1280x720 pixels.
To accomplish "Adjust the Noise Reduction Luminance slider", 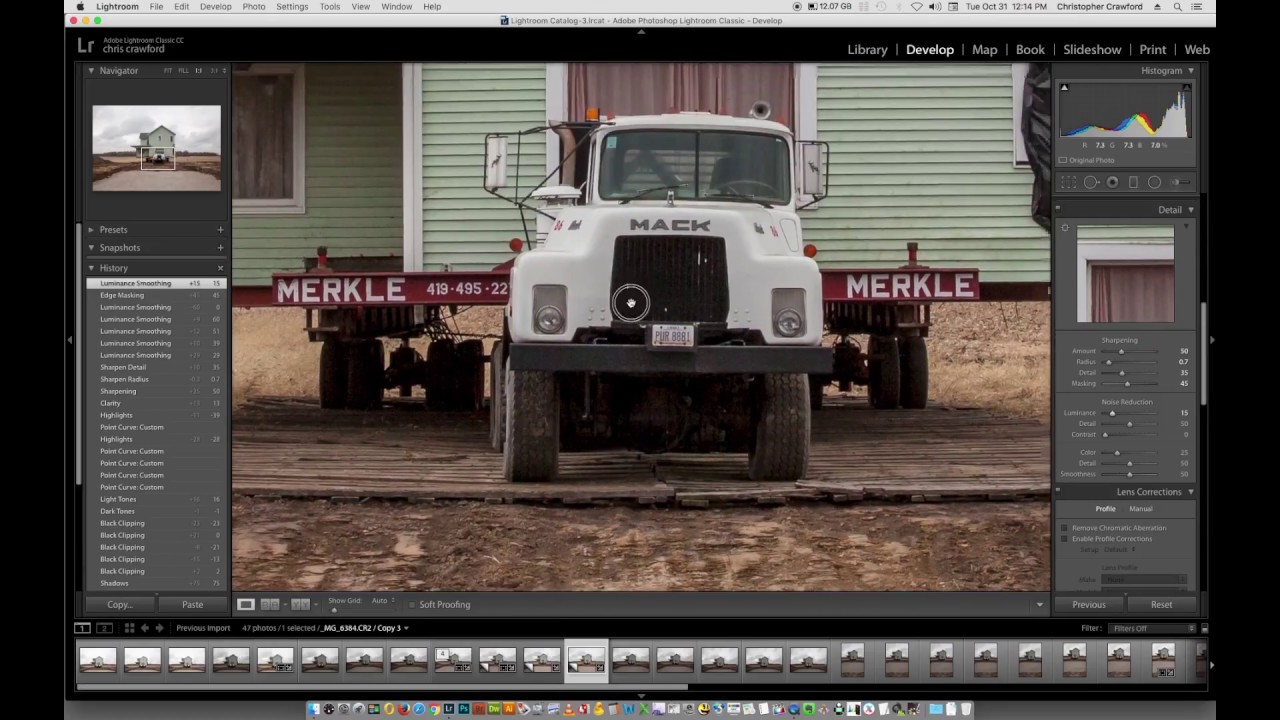I will [1112, 413].
